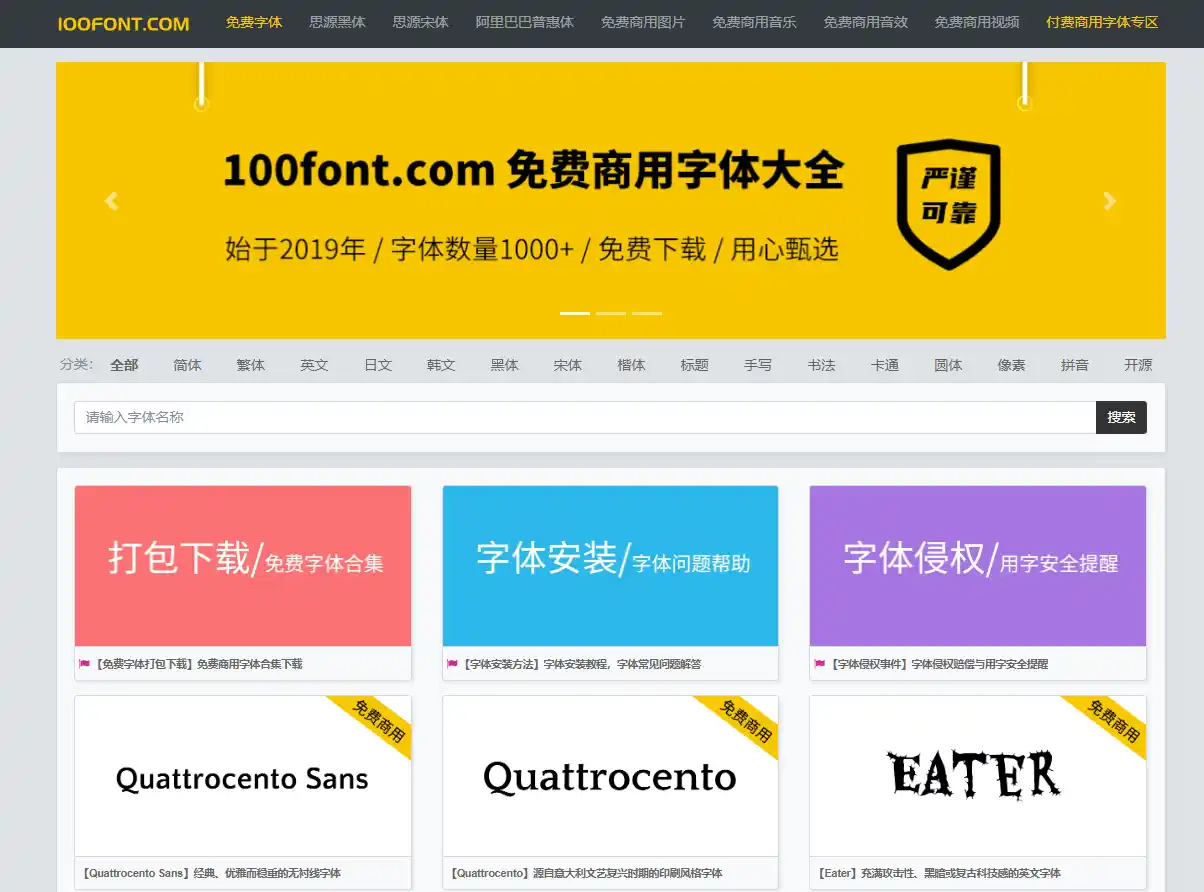Open 【Eater】 description link
1204x892 pixels.
[937, 873]
